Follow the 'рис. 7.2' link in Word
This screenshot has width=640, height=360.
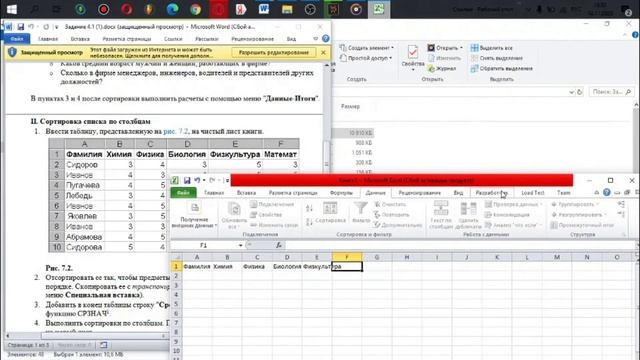tap(176, 131)
